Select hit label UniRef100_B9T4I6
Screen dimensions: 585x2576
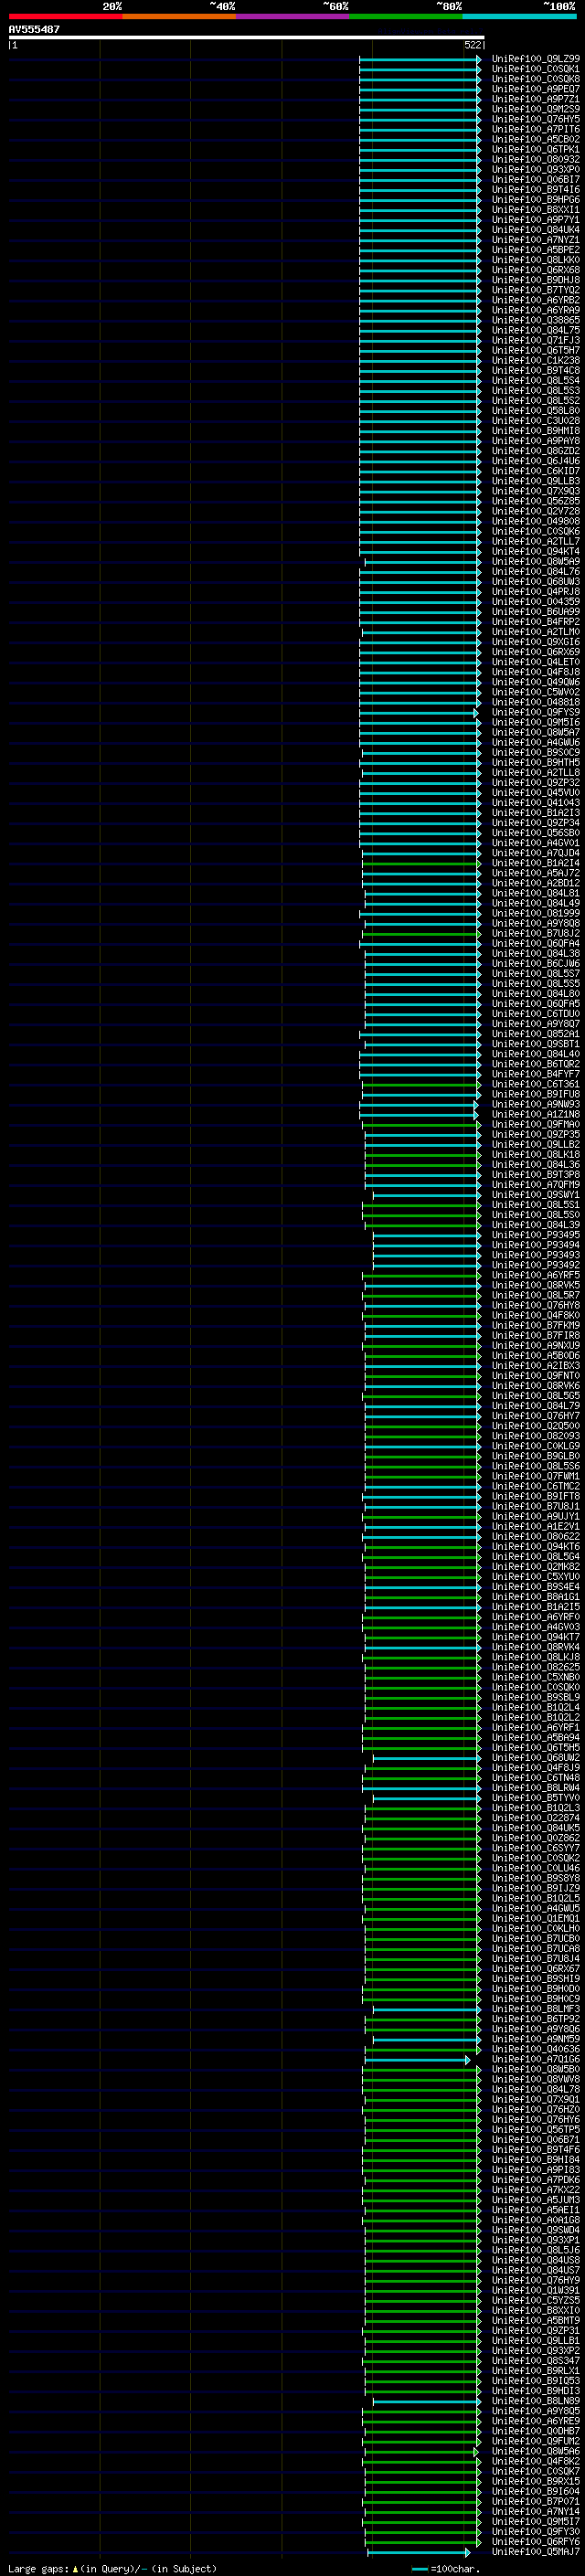point(536,190)
